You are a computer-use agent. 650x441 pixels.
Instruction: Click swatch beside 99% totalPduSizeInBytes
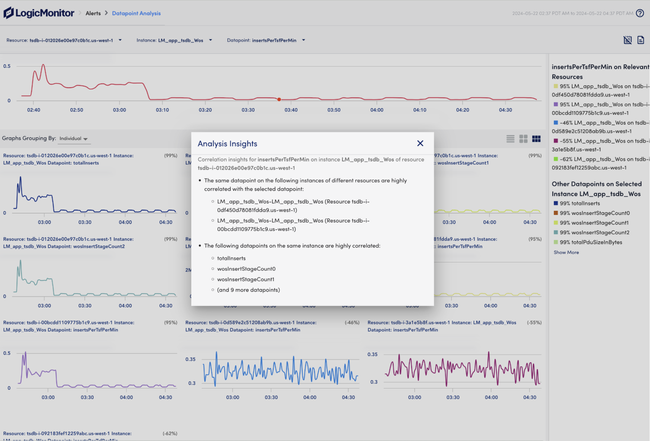tap(556, 242)
